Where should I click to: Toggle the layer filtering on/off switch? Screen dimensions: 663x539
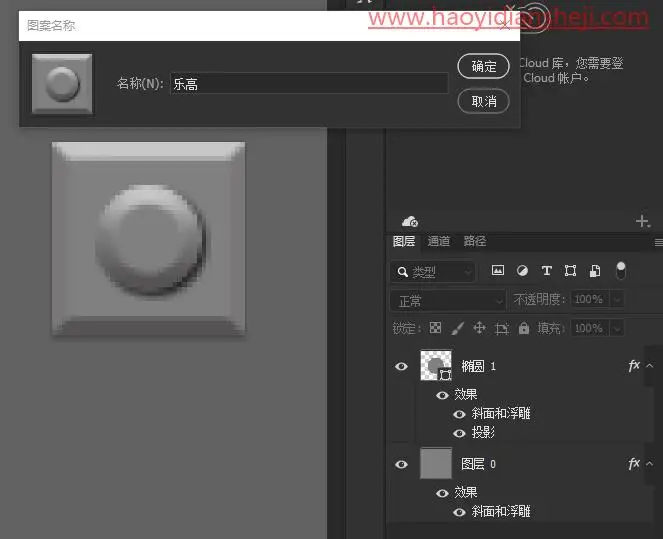(x=621, y=271)
